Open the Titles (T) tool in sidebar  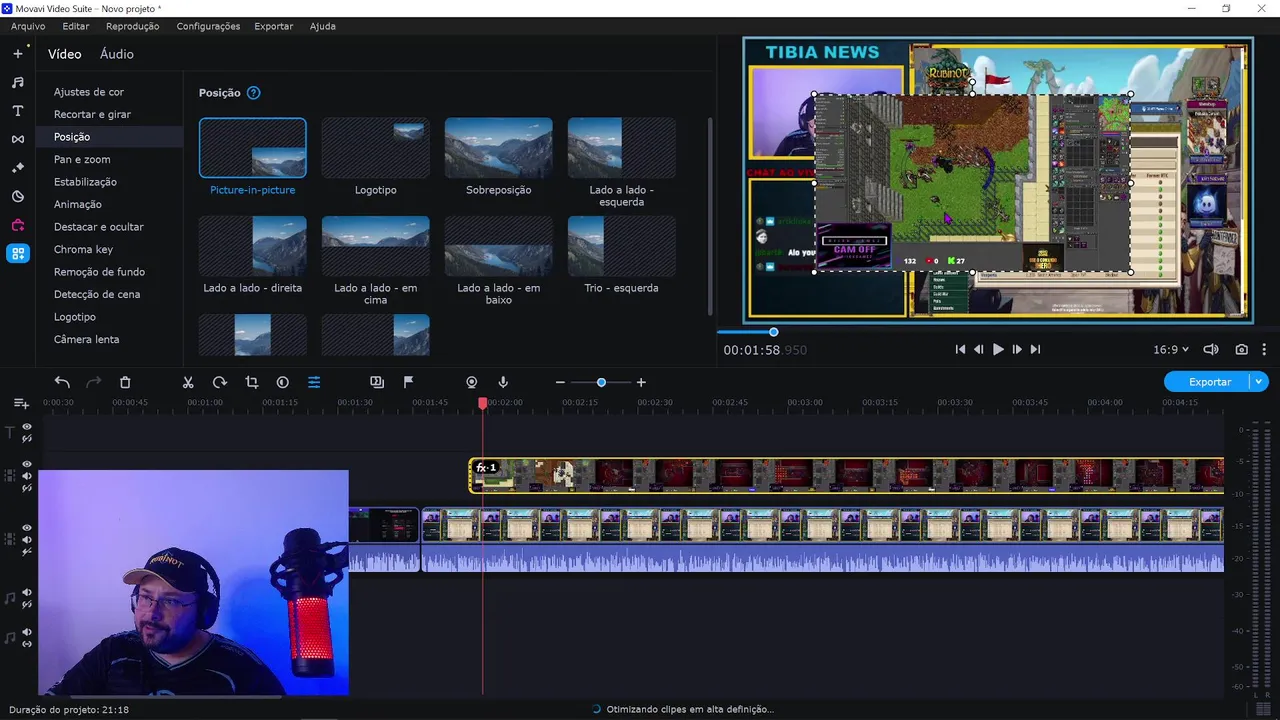(18, 111)
